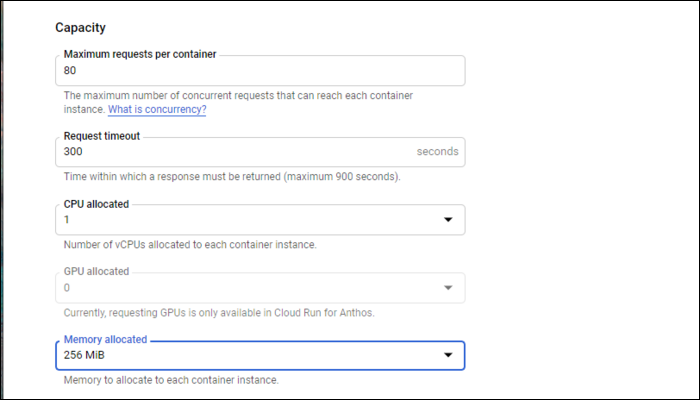Click the Capacity section heading
Screen dimensions: 700x400
pos(82,27)
